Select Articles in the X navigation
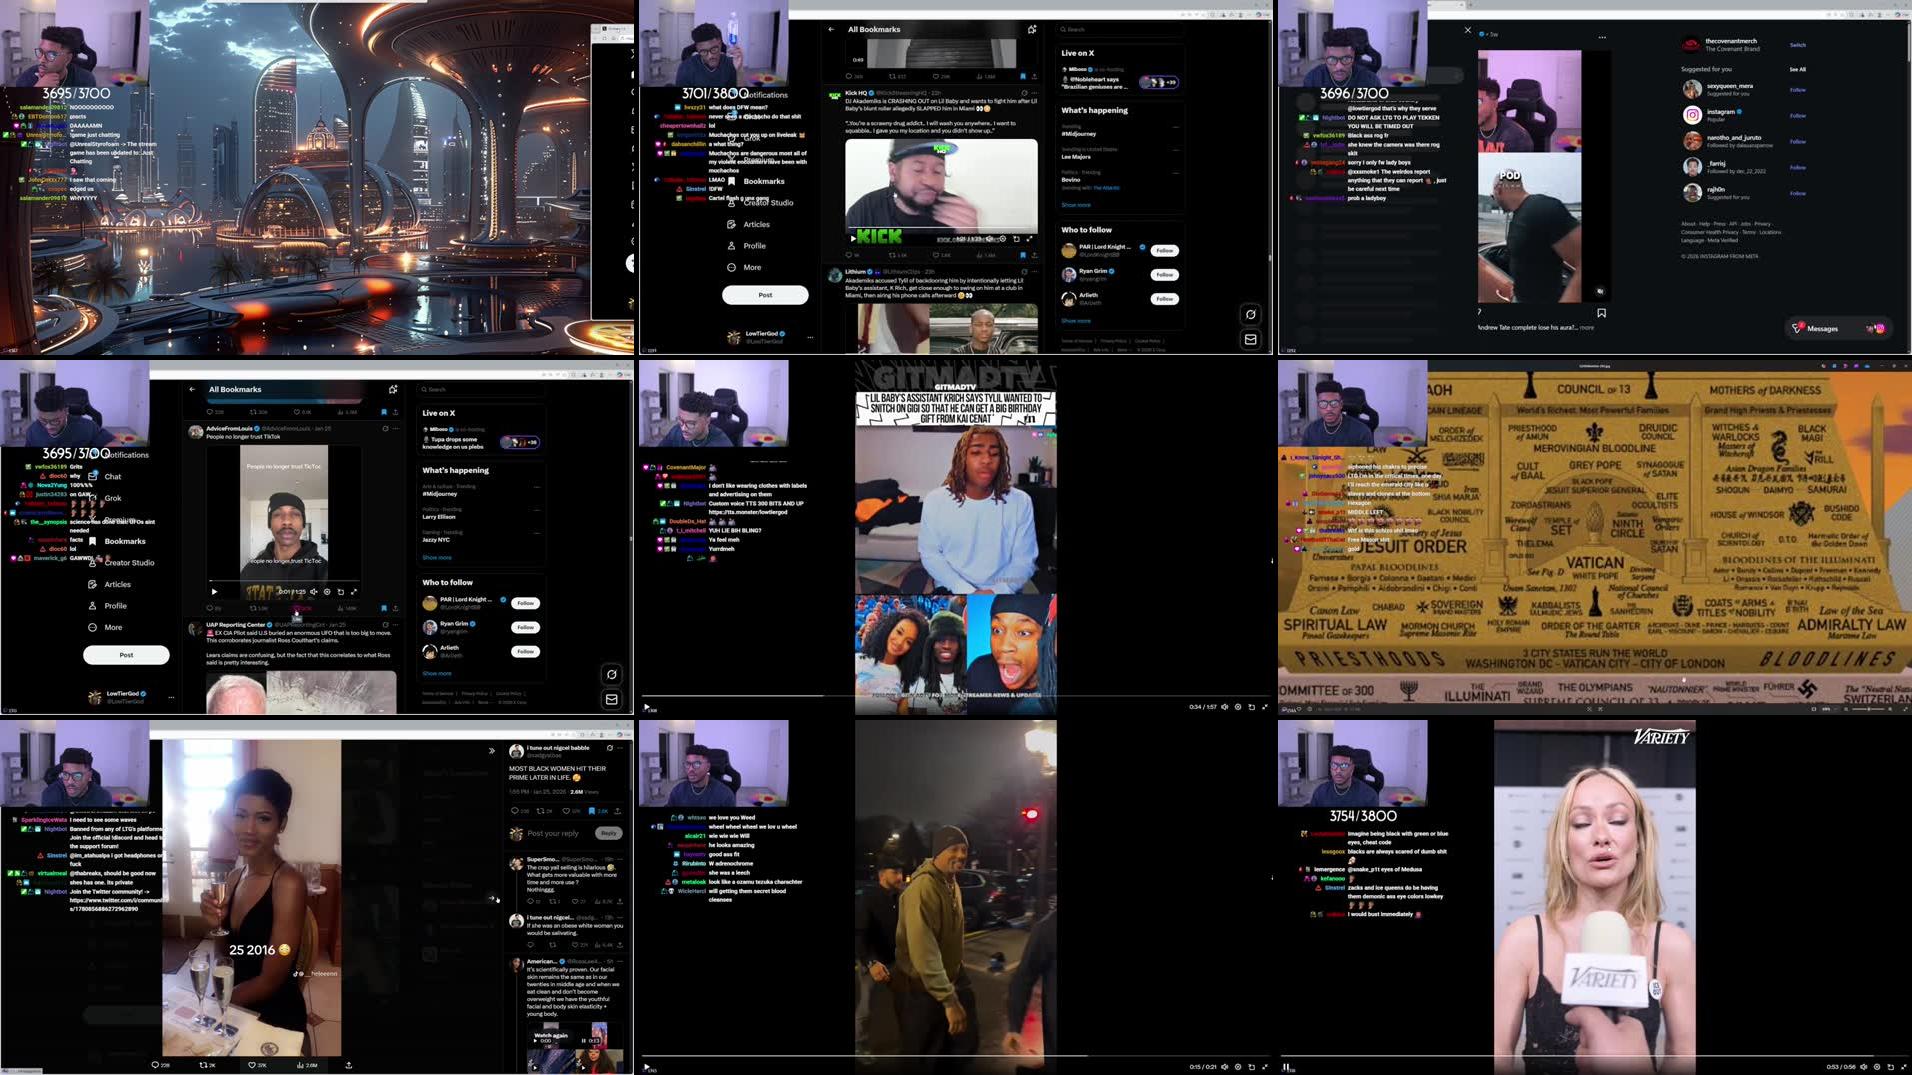 pos(116,584)
